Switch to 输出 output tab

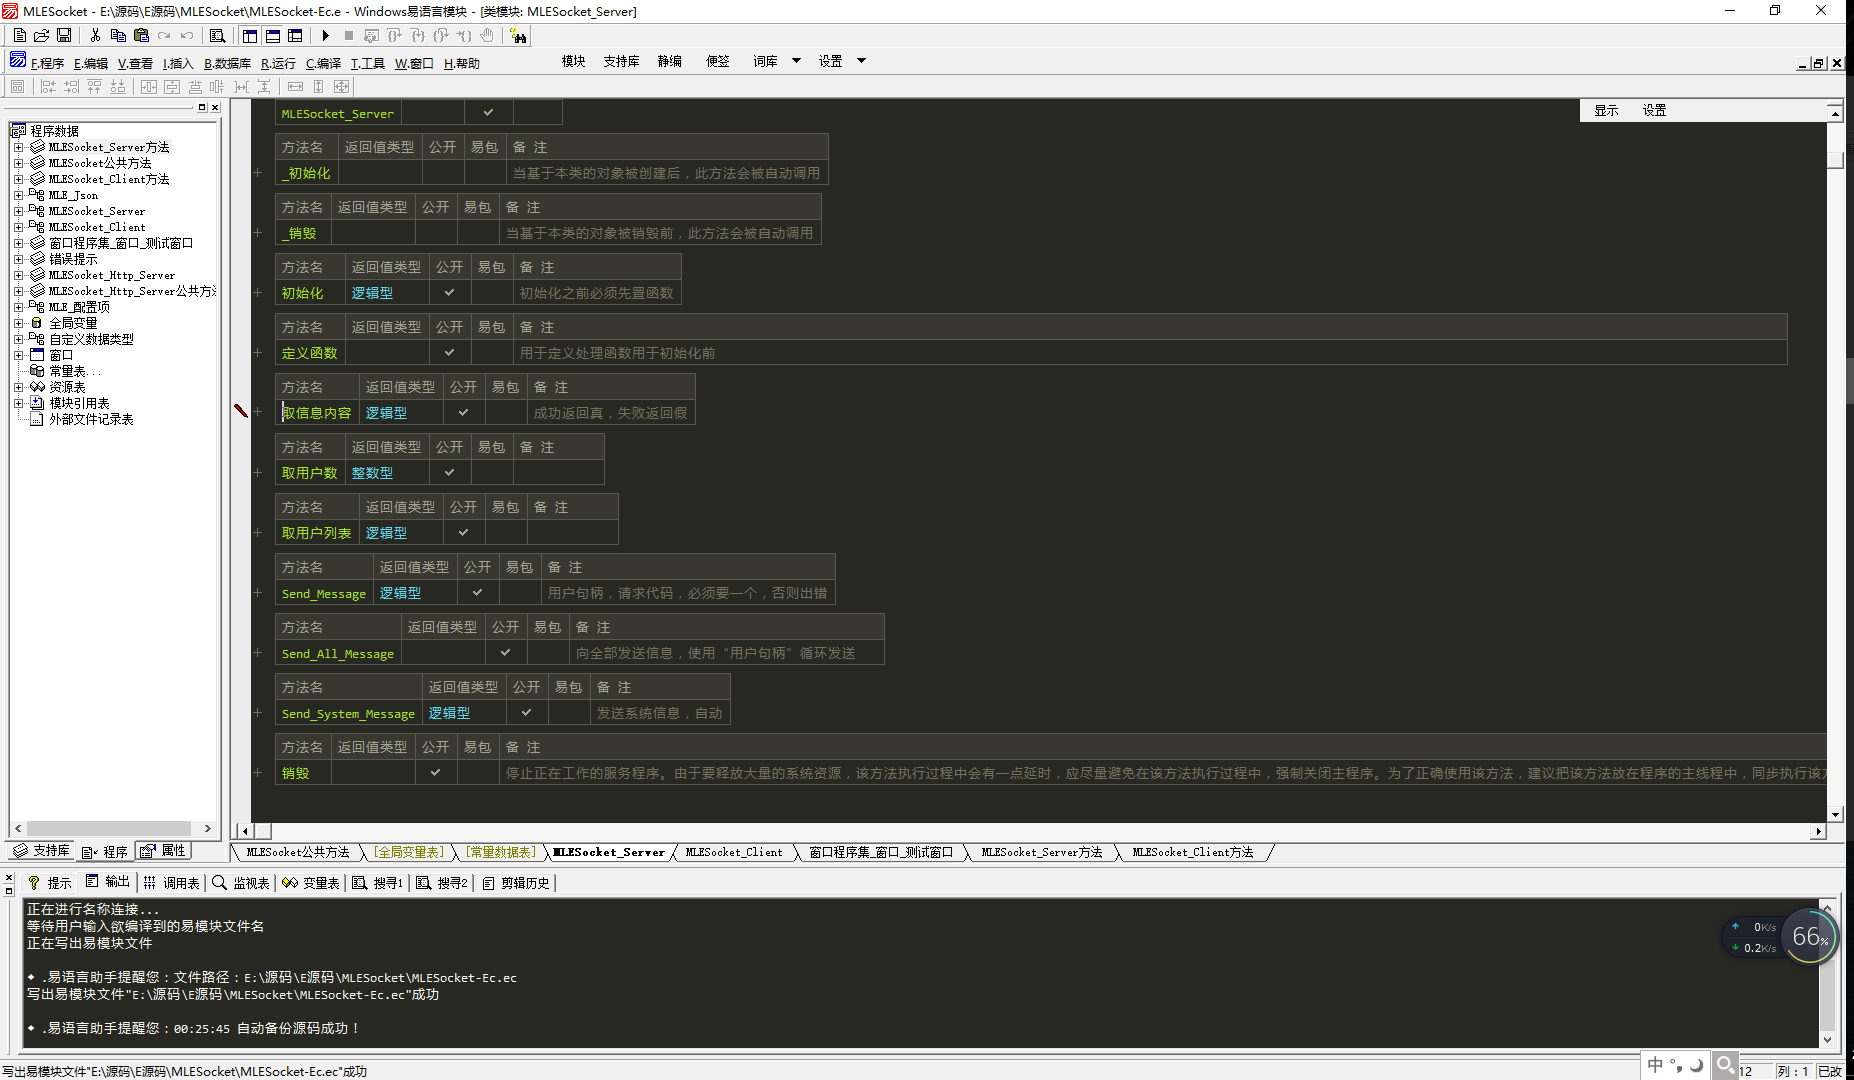[108, 882]
